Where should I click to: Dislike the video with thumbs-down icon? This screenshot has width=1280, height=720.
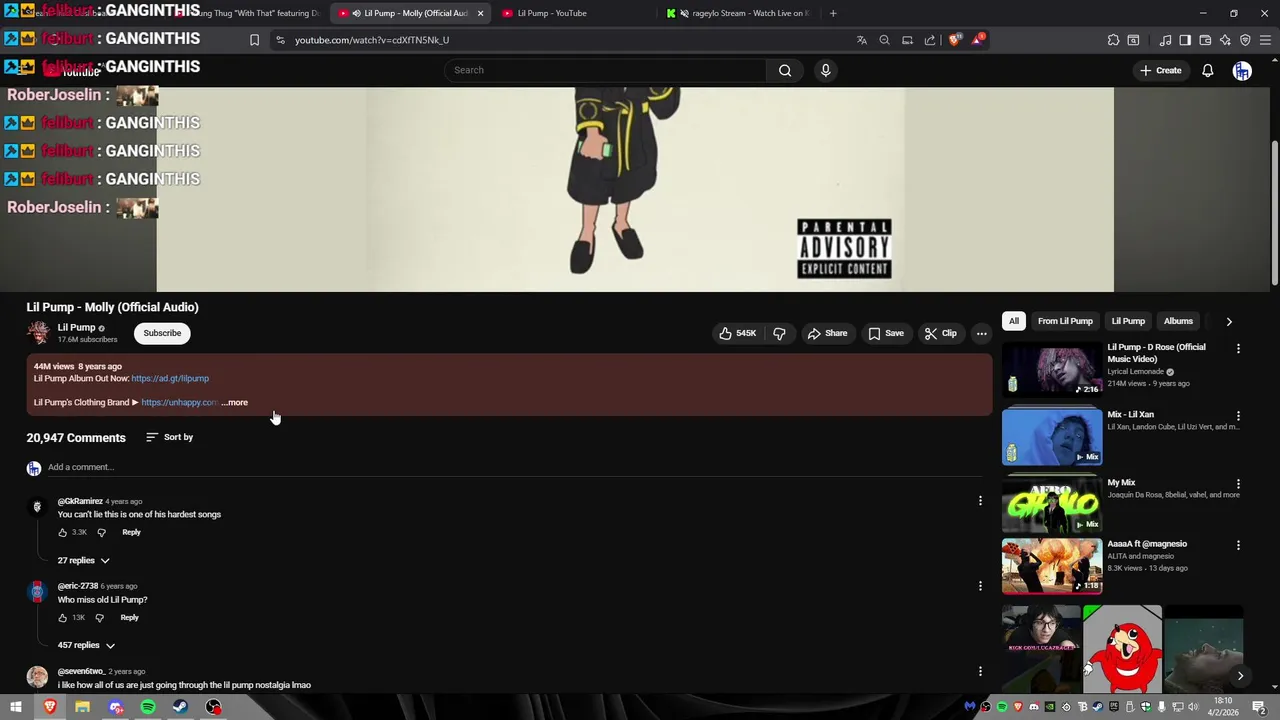[x=779, y=333]
